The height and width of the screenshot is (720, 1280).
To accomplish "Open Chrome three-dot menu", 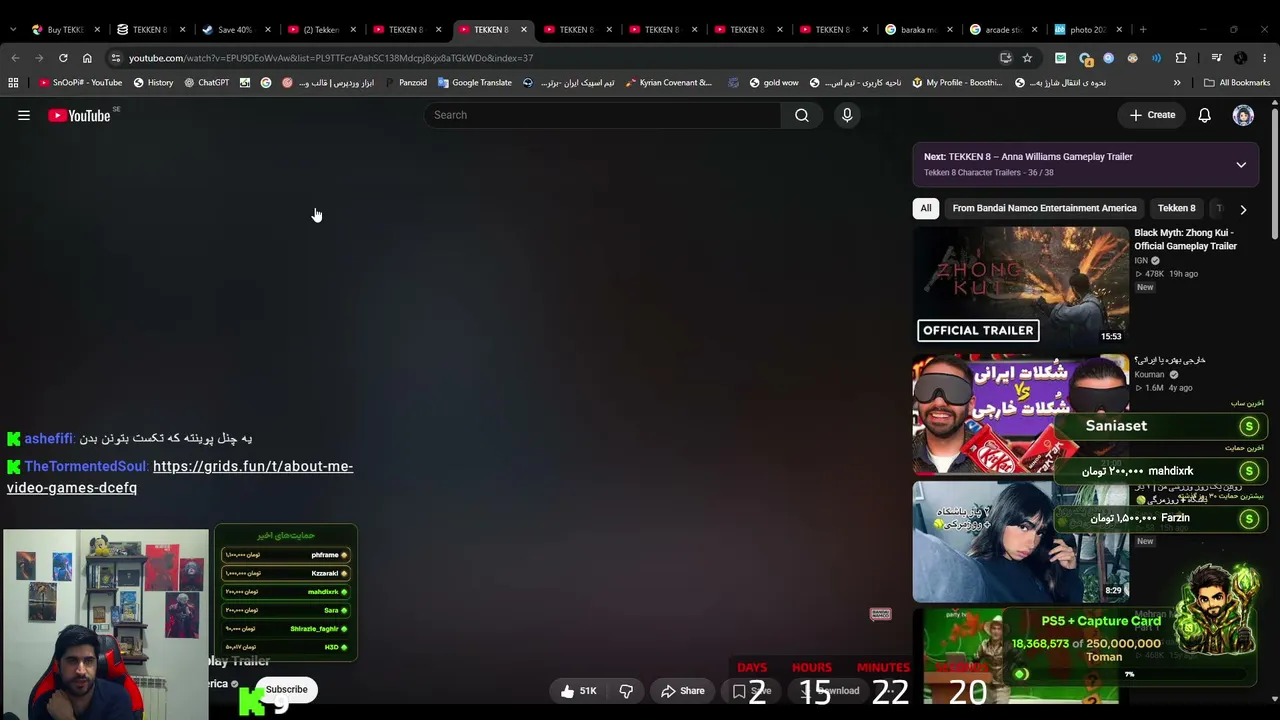I will coord(1265,58).
